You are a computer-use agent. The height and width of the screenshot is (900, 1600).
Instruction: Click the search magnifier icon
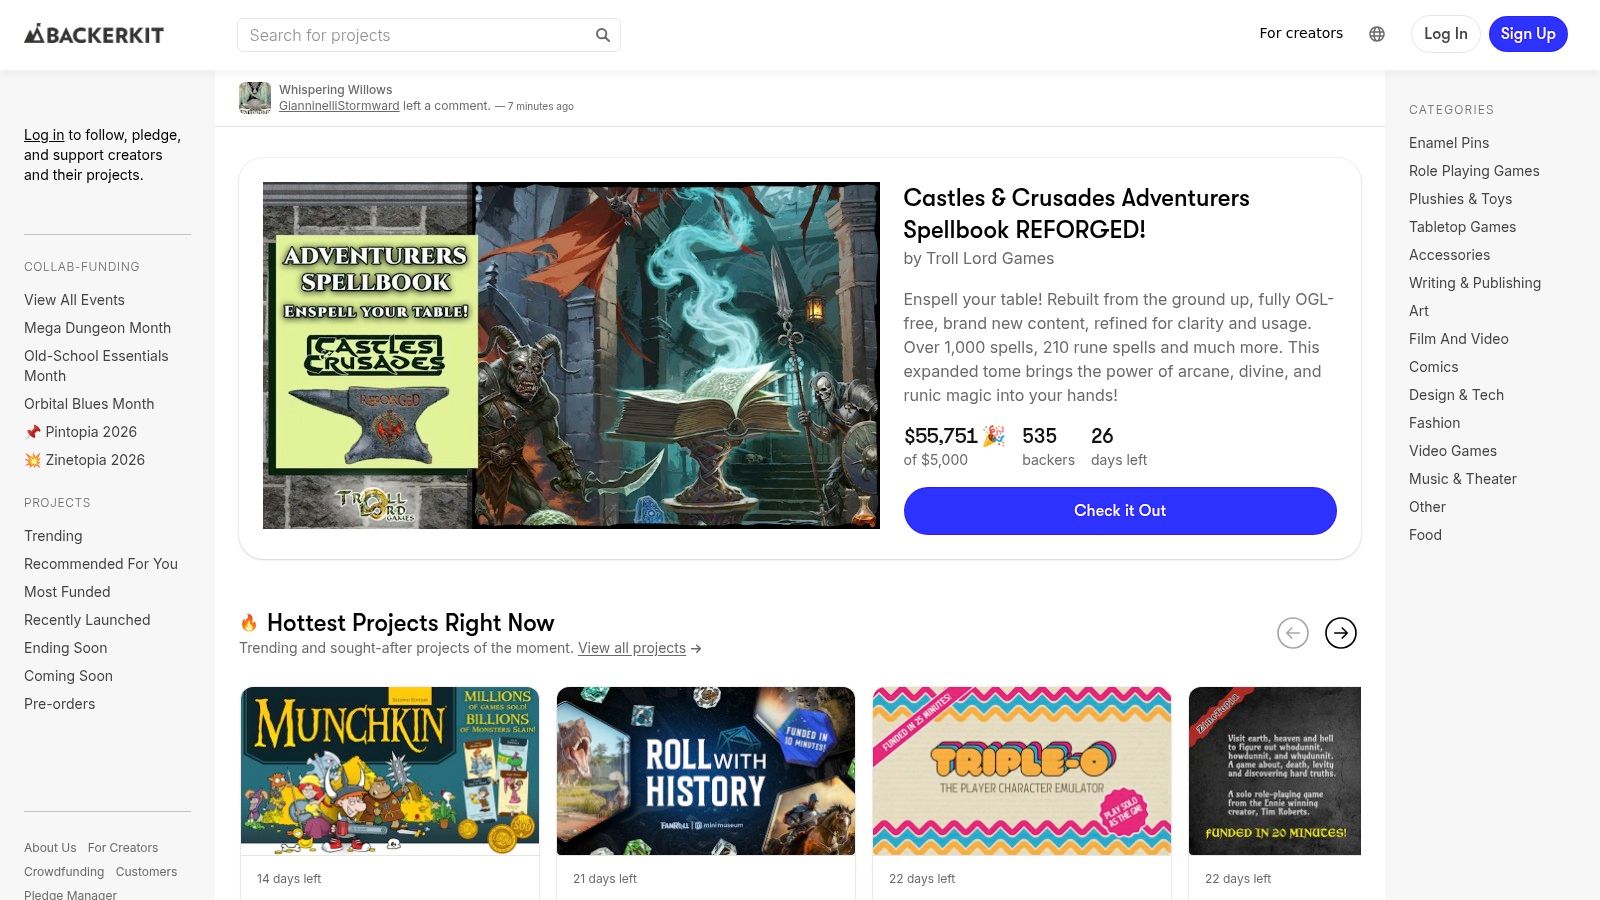click(603, 35)
